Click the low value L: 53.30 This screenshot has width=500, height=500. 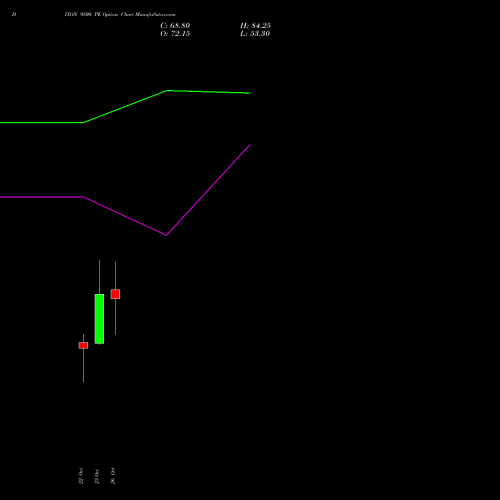point(255,34)
